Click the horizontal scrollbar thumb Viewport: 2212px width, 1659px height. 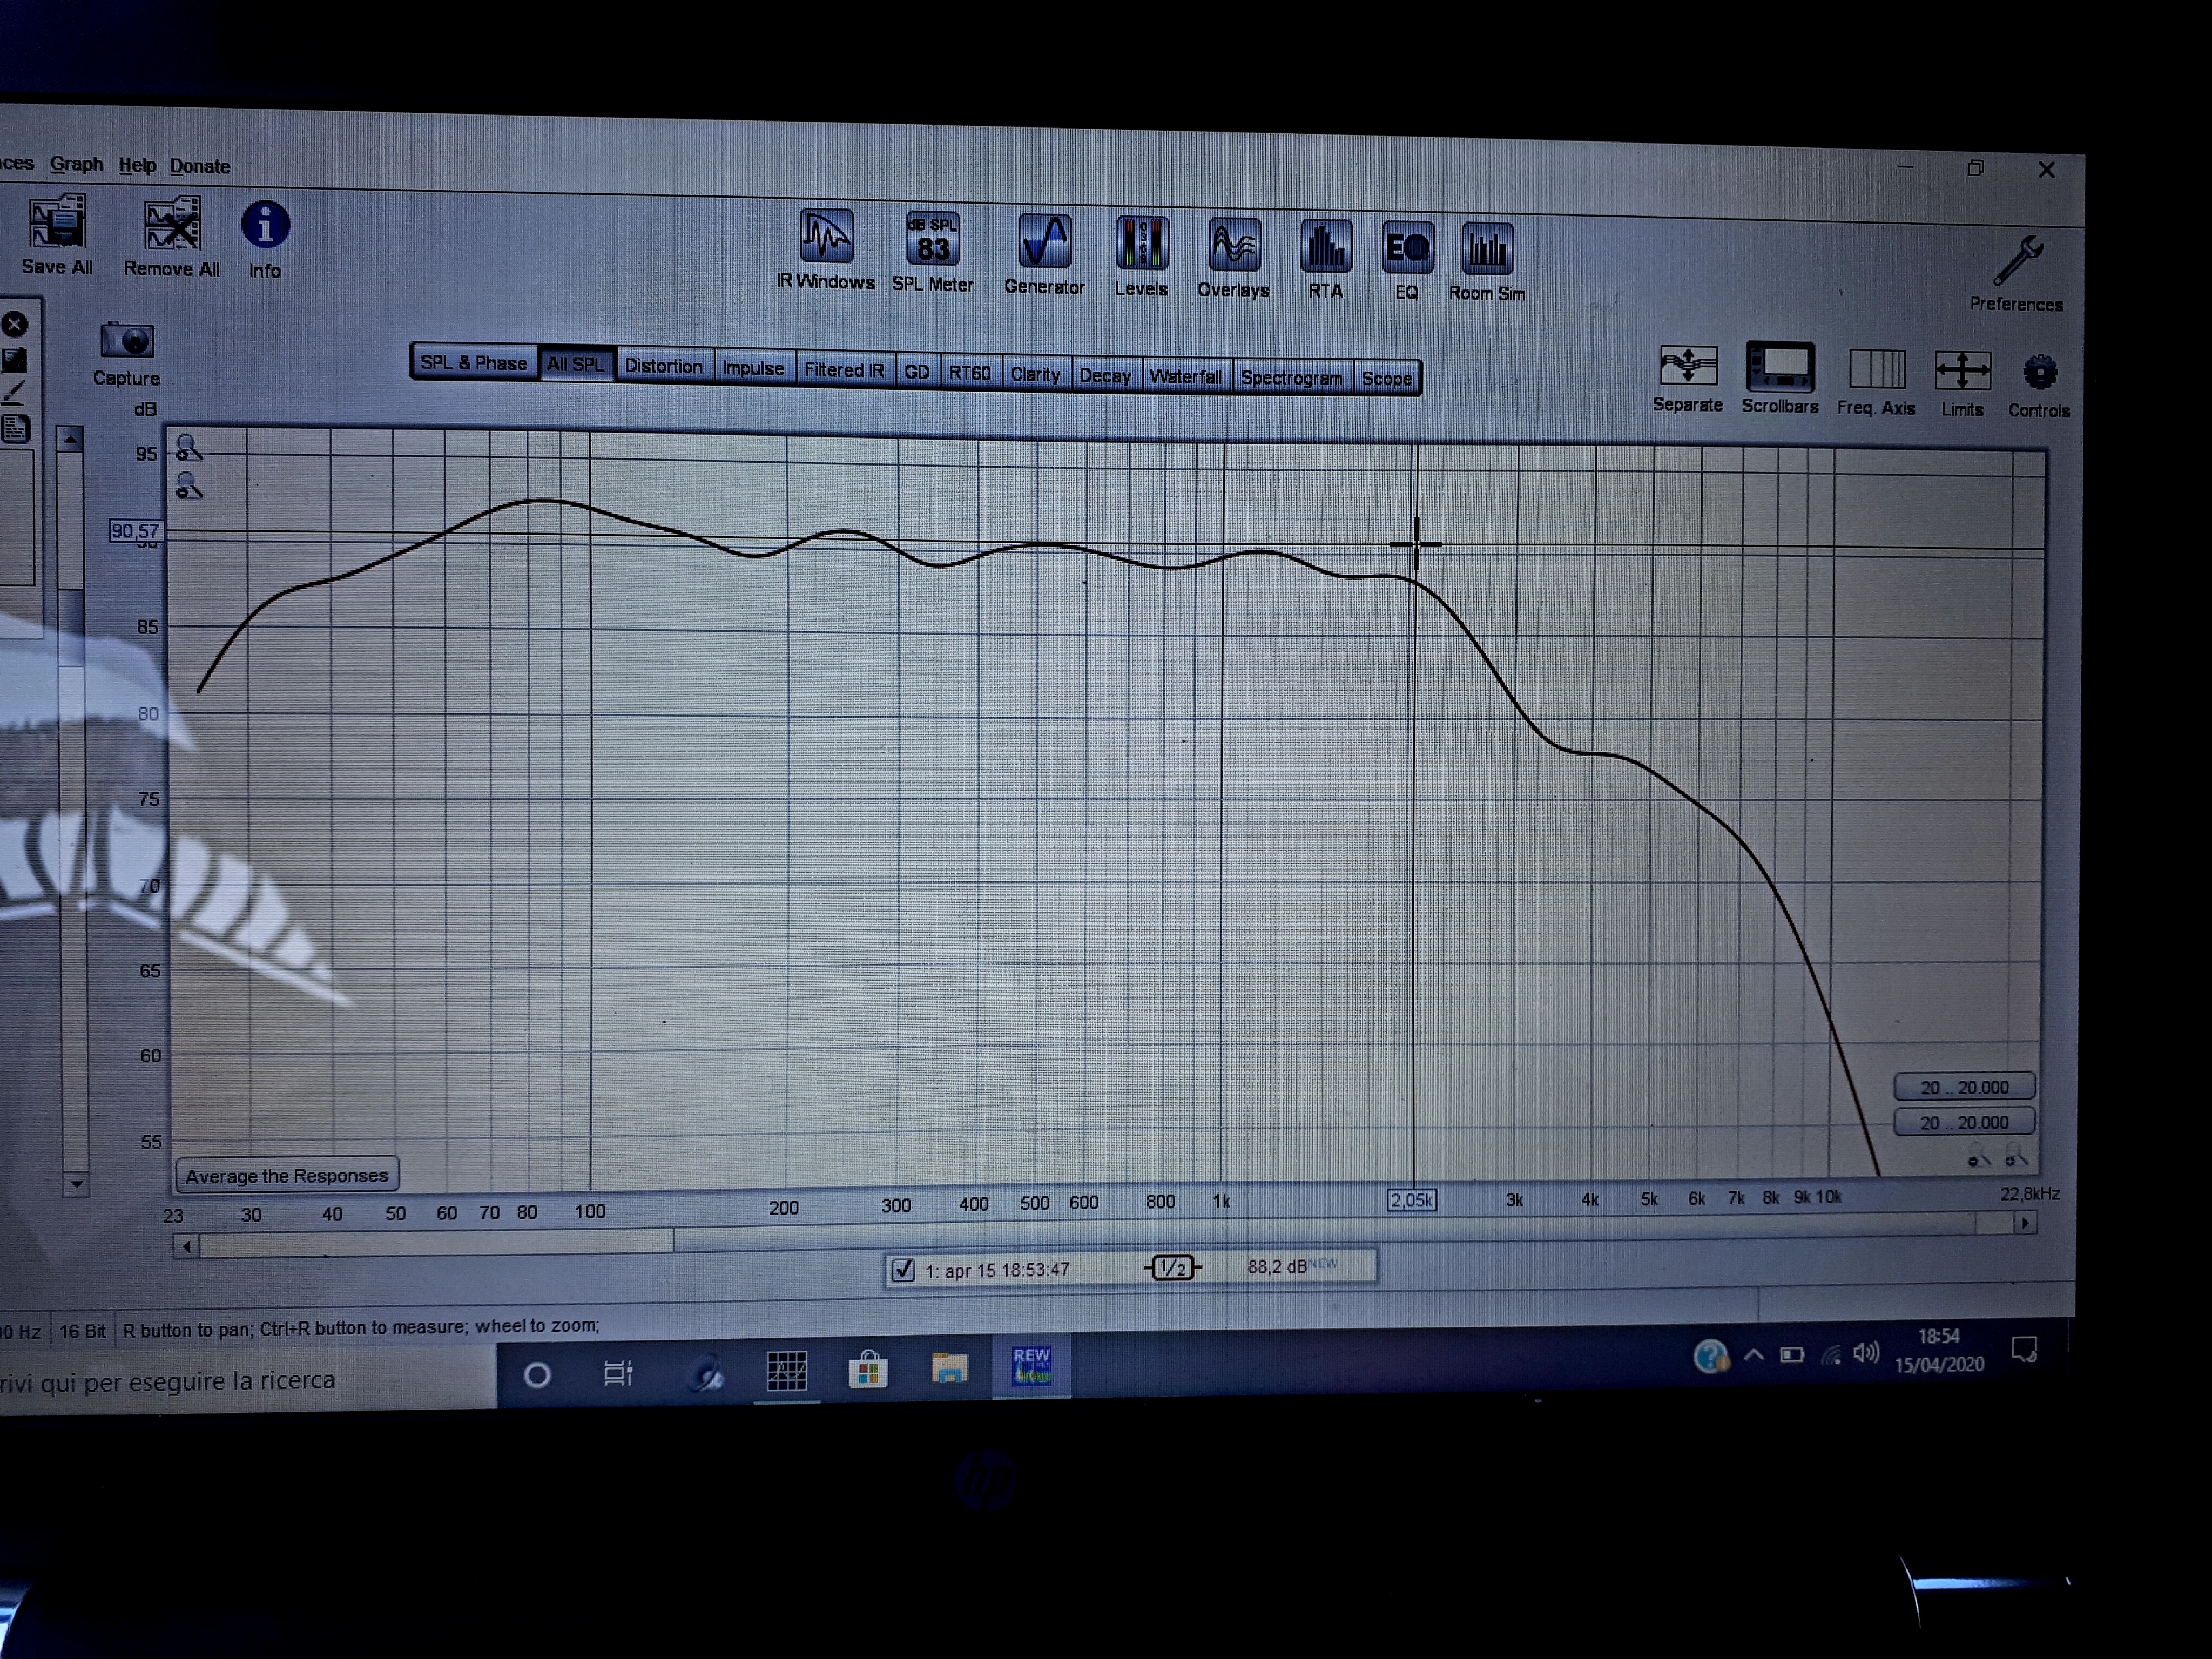[x=1325, y=1232]
